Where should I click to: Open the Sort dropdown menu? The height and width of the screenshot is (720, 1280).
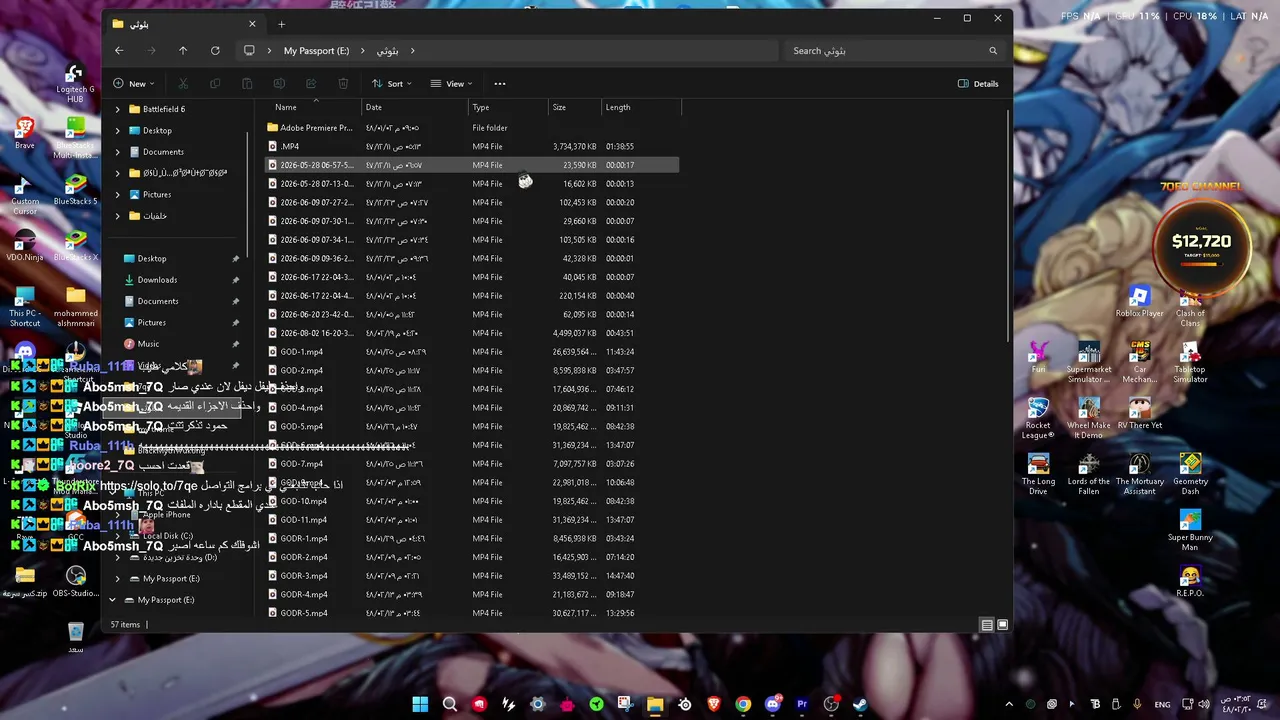(x=391, y=84)
